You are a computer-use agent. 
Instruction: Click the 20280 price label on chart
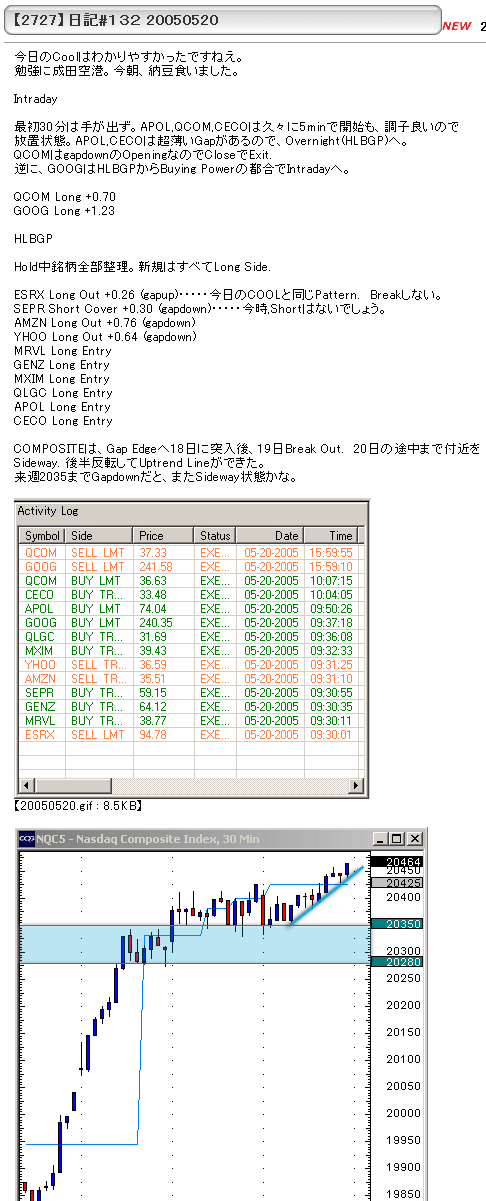(x=397, y=962)
